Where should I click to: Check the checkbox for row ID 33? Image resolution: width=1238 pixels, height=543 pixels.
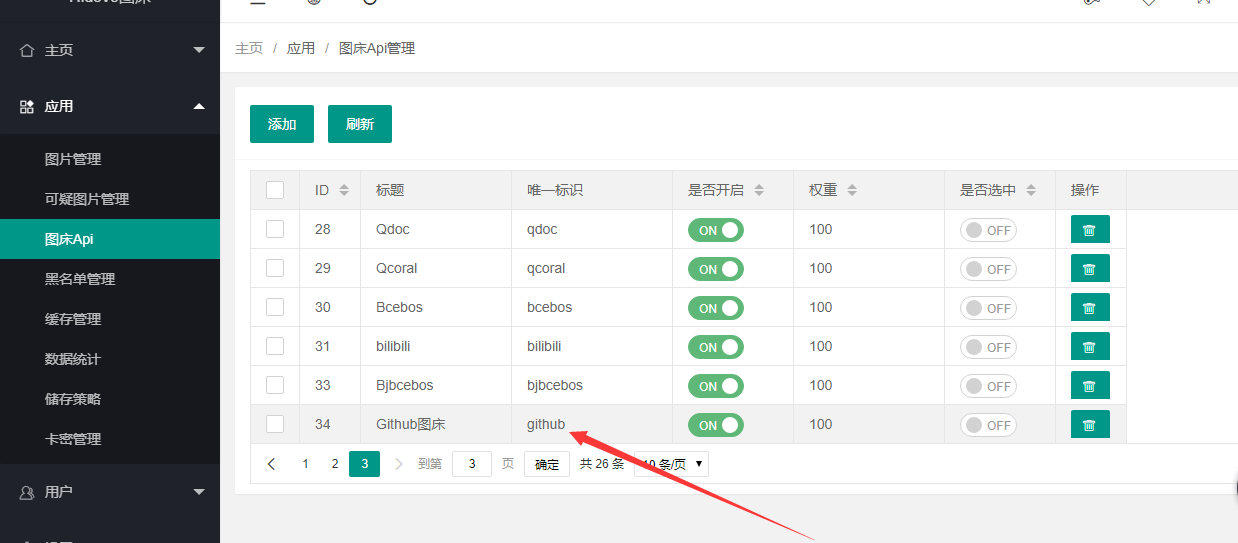pos(275,385)
